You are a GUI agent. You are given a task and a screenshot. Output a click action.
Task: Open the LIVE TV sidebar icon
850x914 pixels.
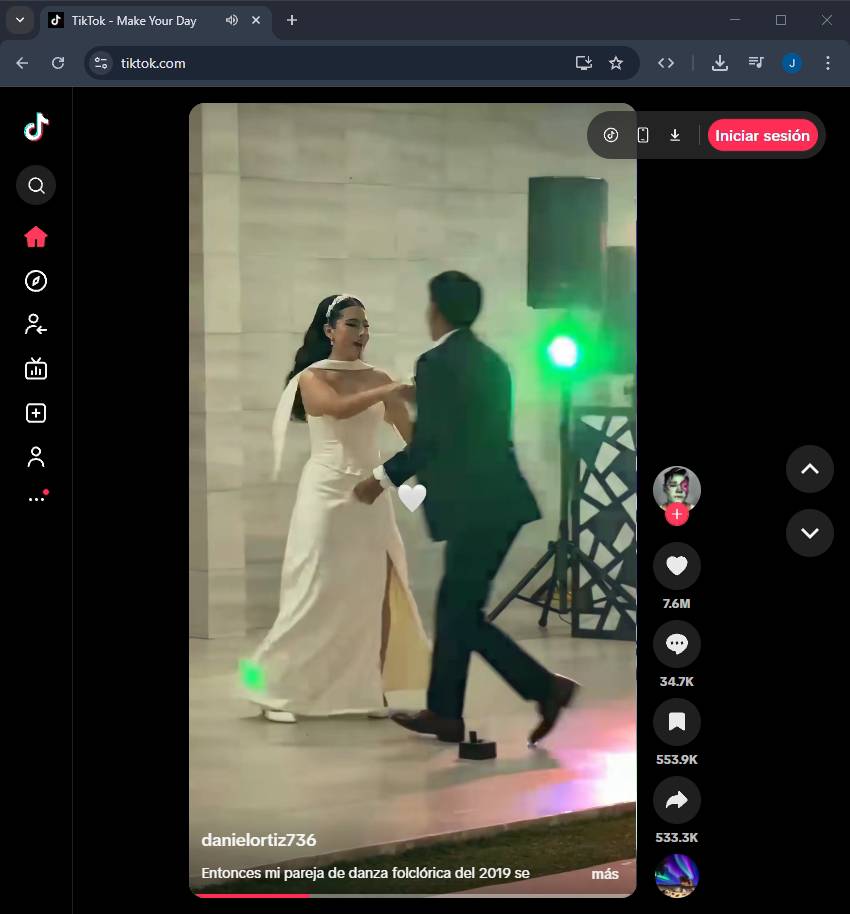click(36, 369)
